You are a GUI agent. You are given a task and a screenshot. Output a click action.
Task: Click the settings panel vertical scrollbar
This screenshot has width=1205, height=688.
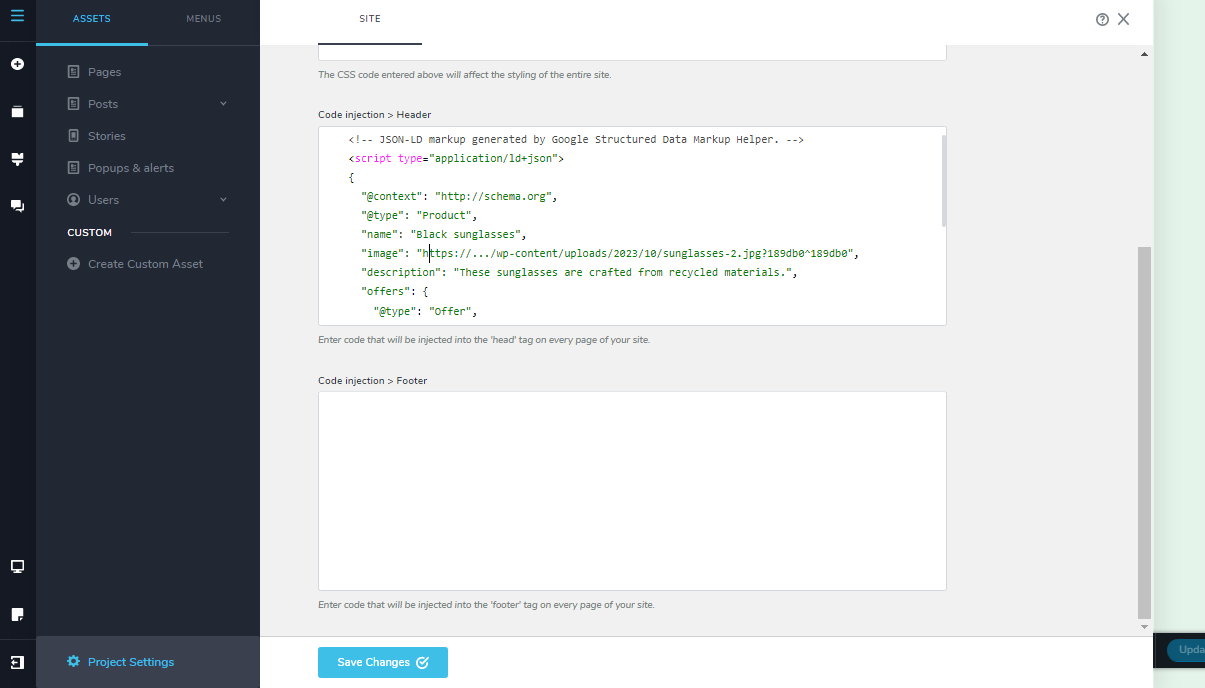click(1145, 433)
